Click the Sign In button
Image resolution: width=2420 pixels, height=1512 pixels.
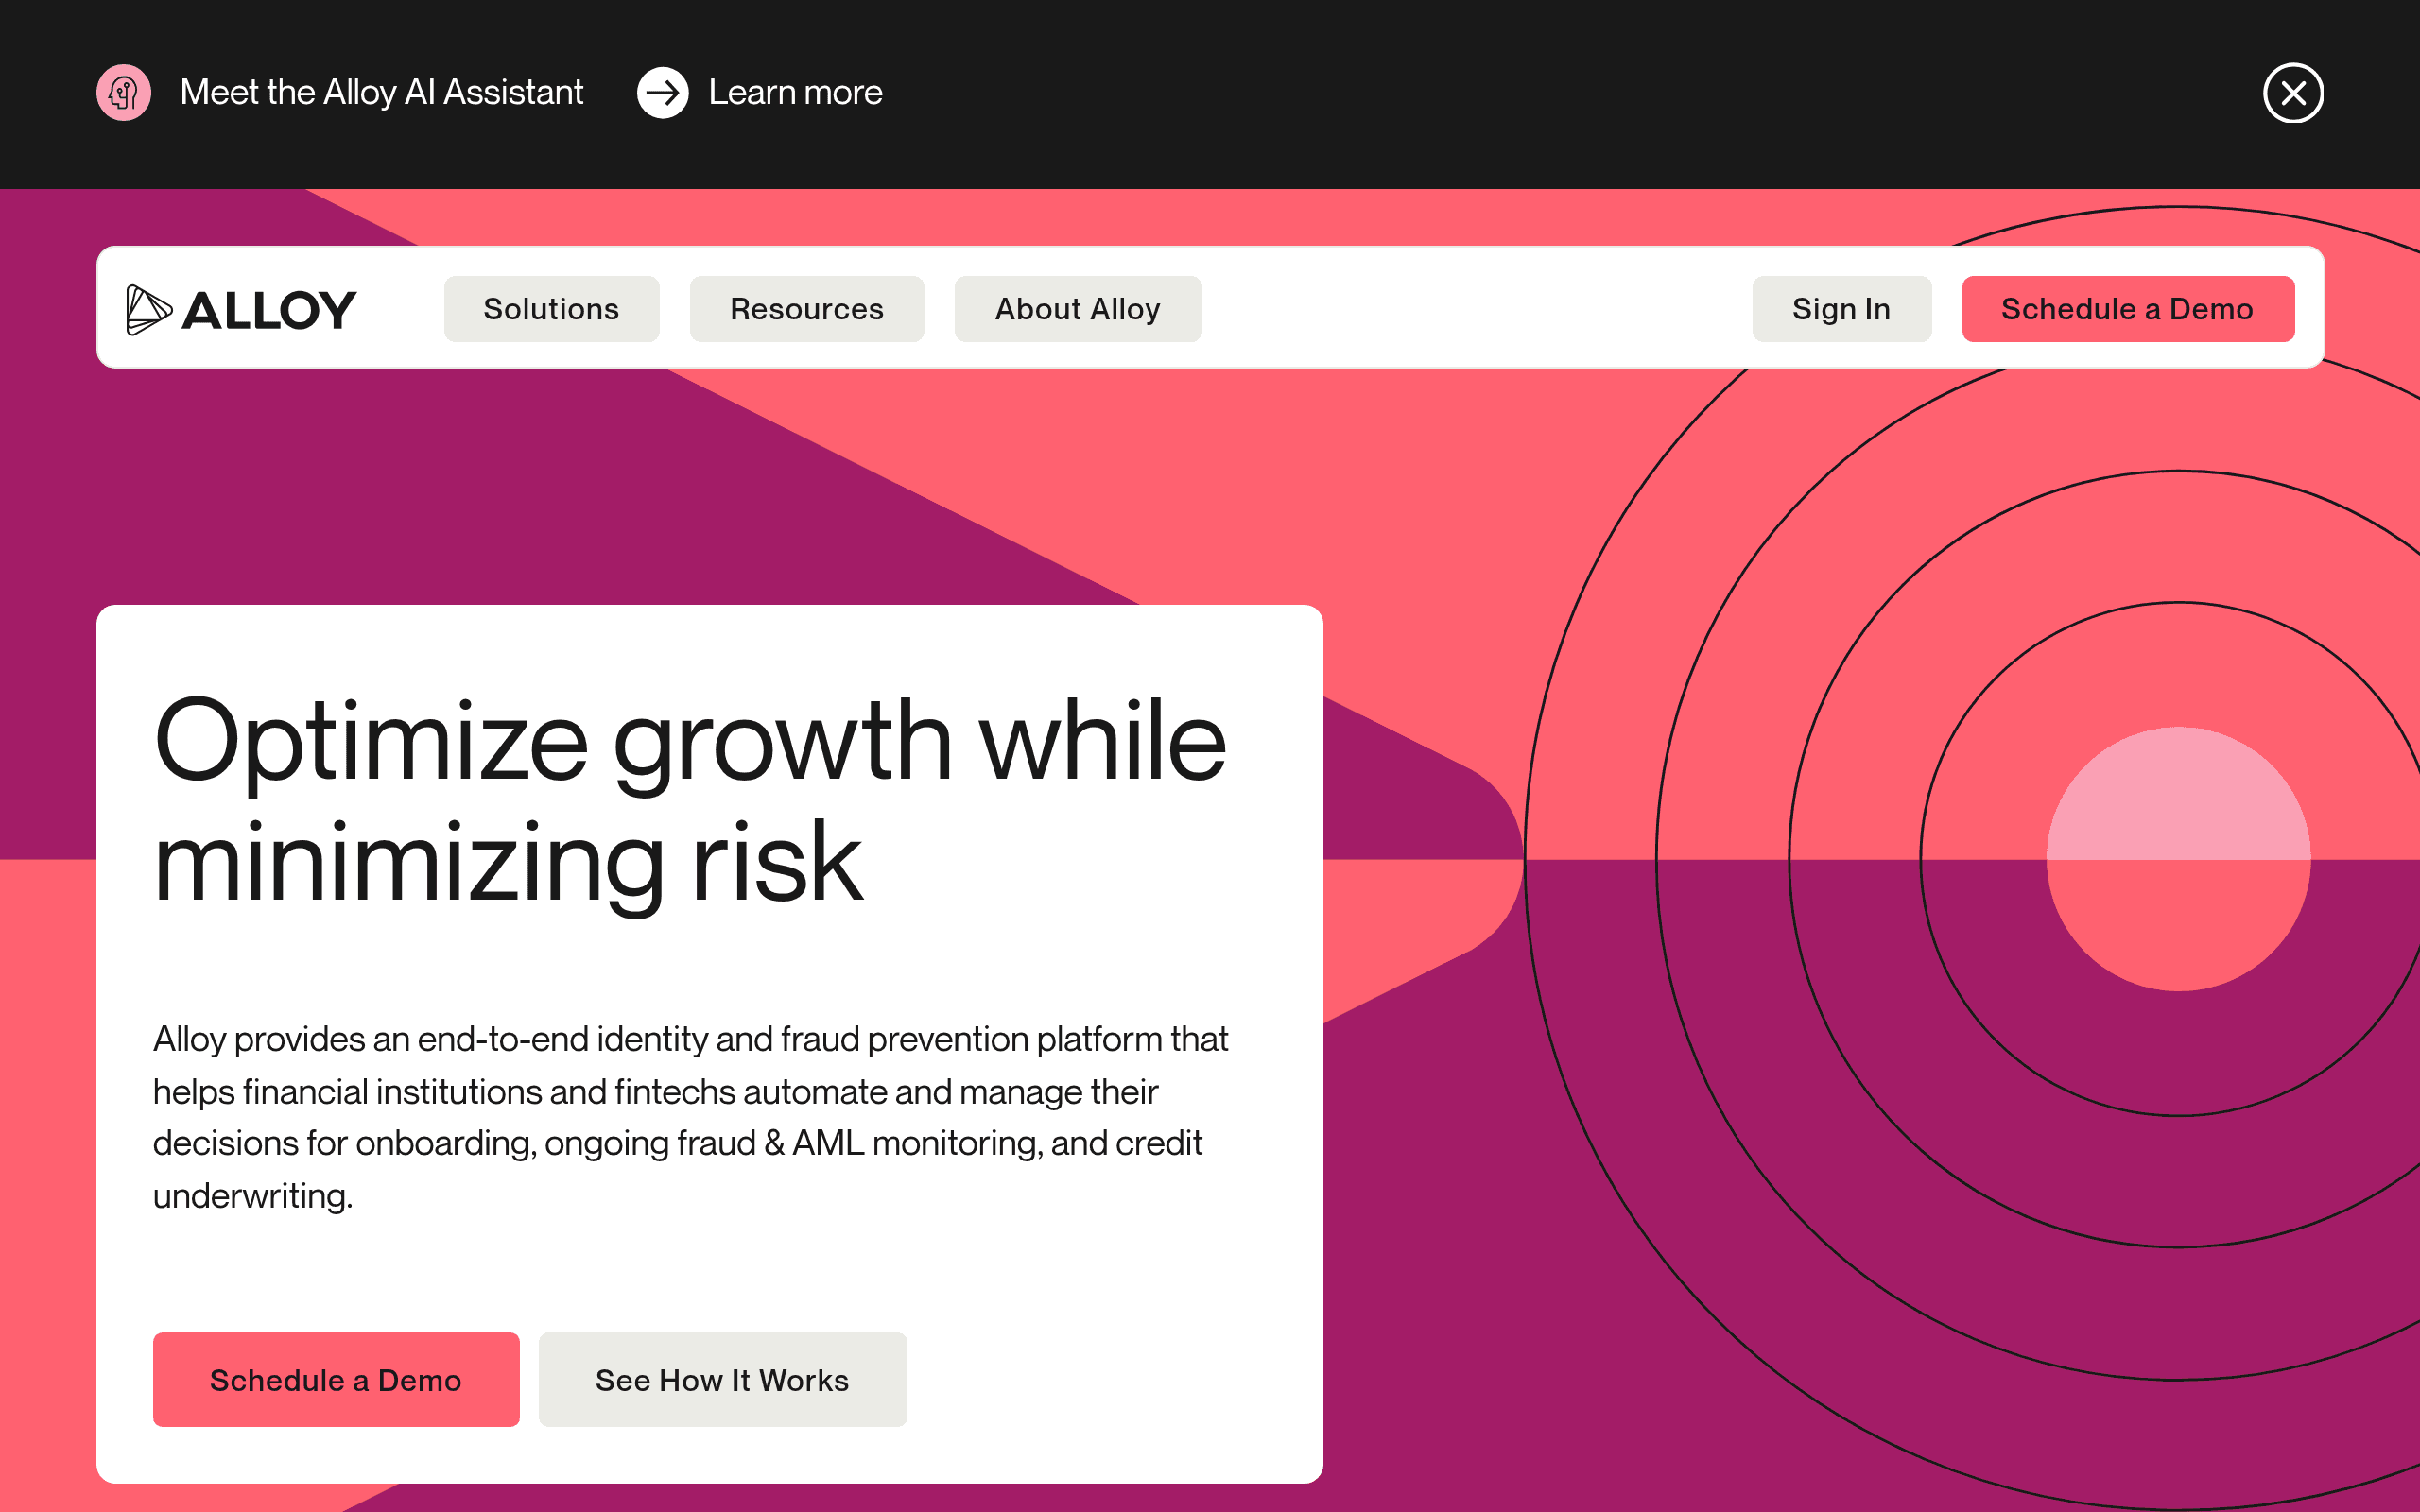click(1841, 309)
